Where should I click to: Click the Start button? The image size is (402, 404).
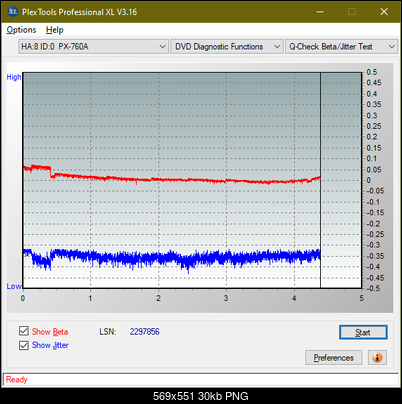coord(363,332)
